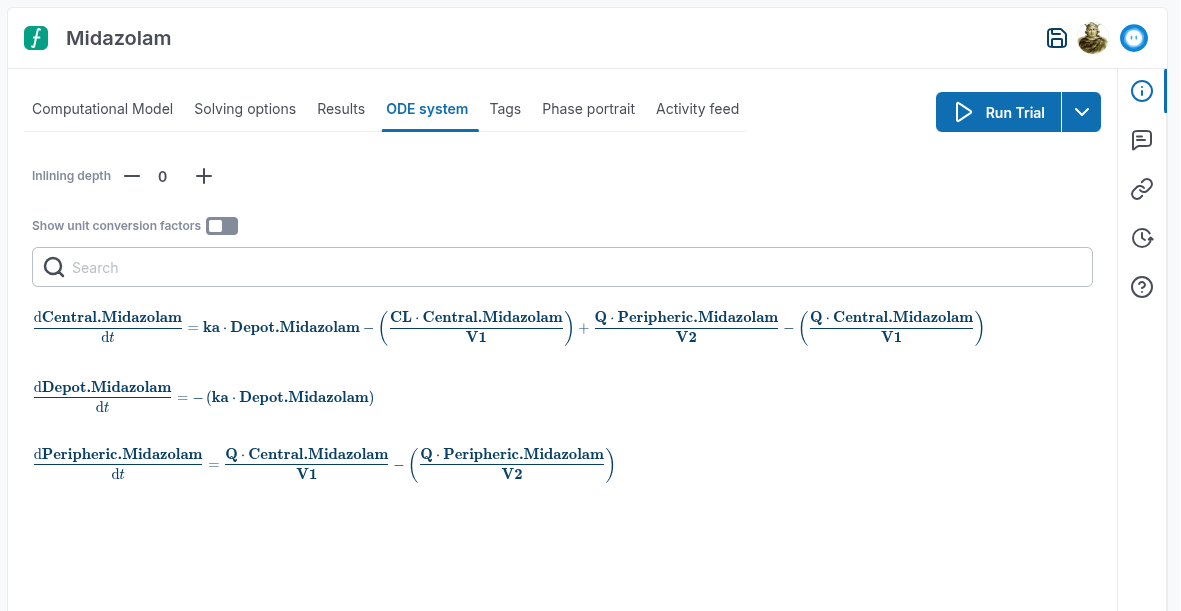The width and height of the screenshot is (1181, 611).
Task: Click the CL · Central.Midazolam fraction
Action: point(476,327)
